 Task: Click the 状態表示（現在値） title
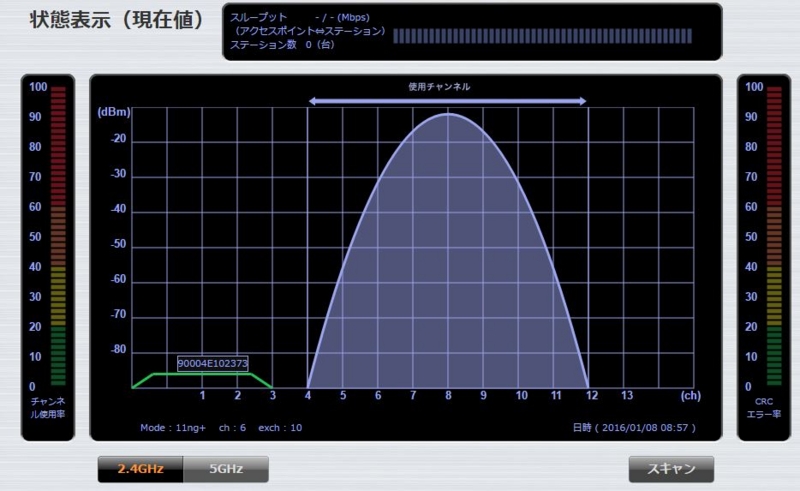[x=118, y=20]
